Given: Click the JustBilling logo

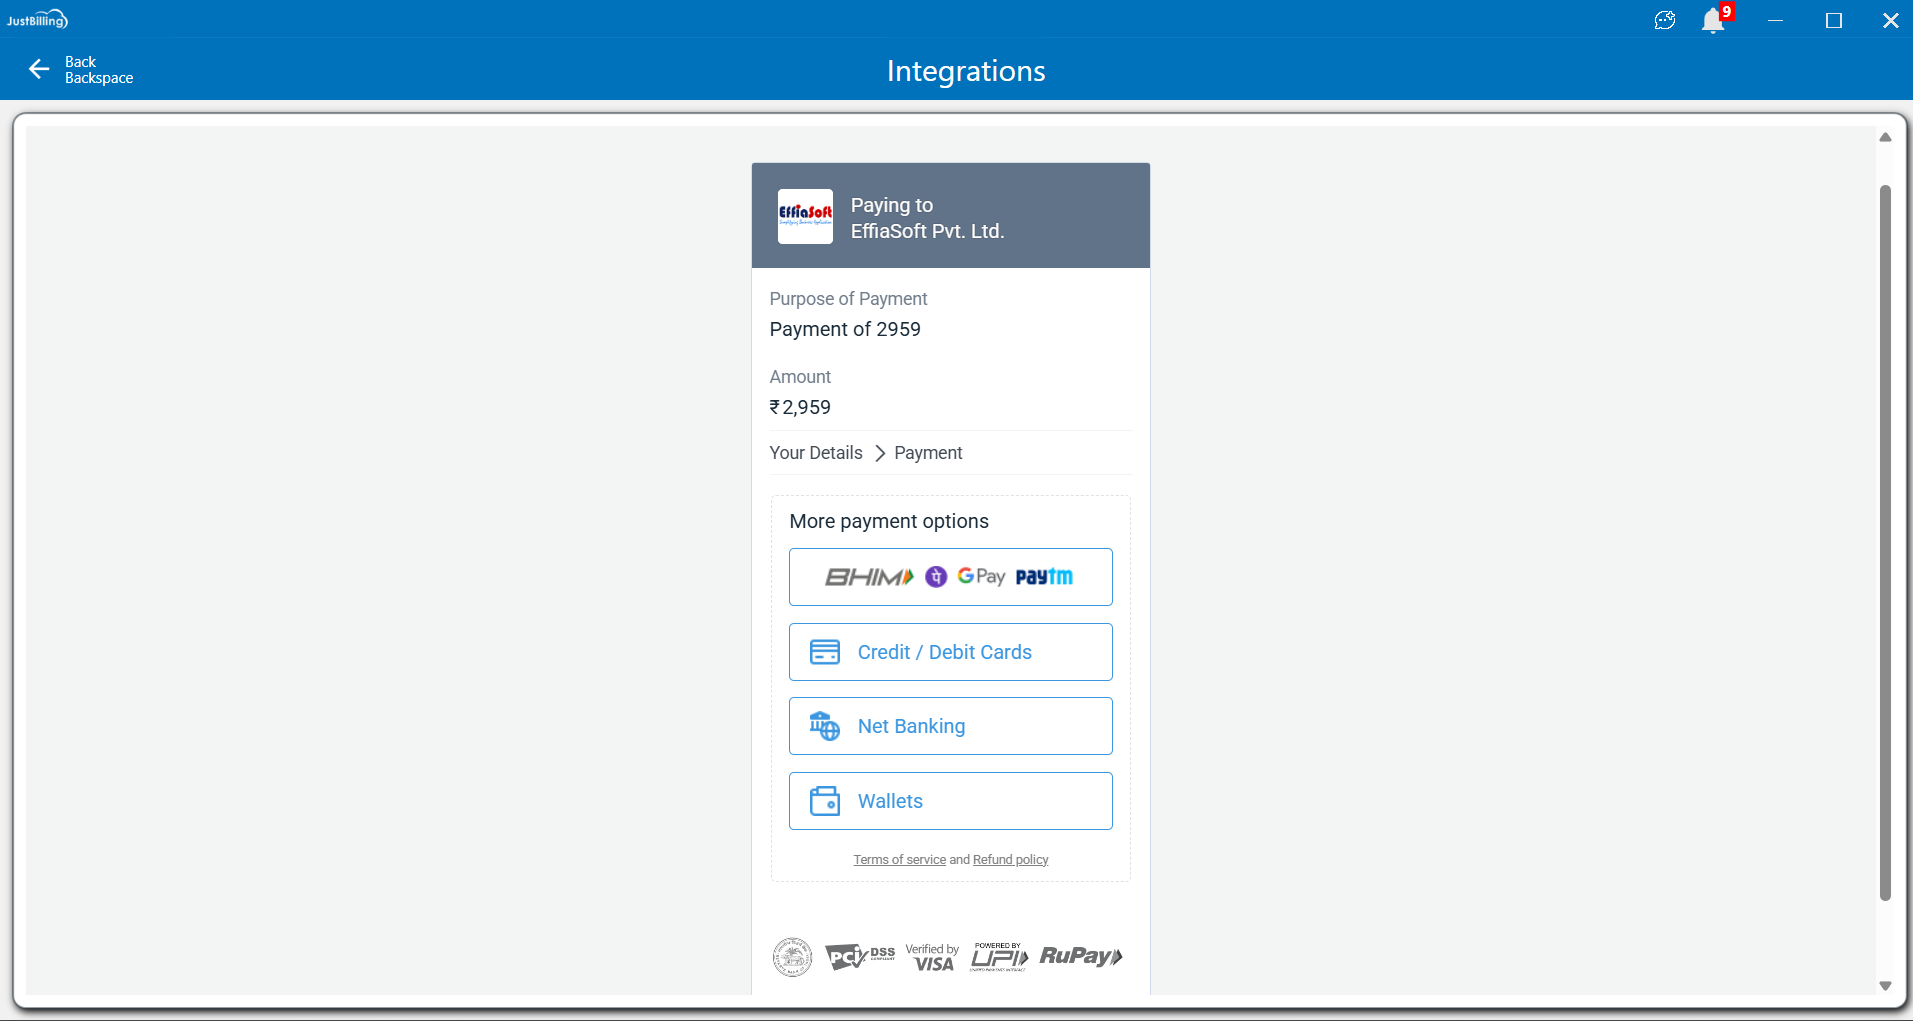Looking at the screenshot, I should click(37, 20).
